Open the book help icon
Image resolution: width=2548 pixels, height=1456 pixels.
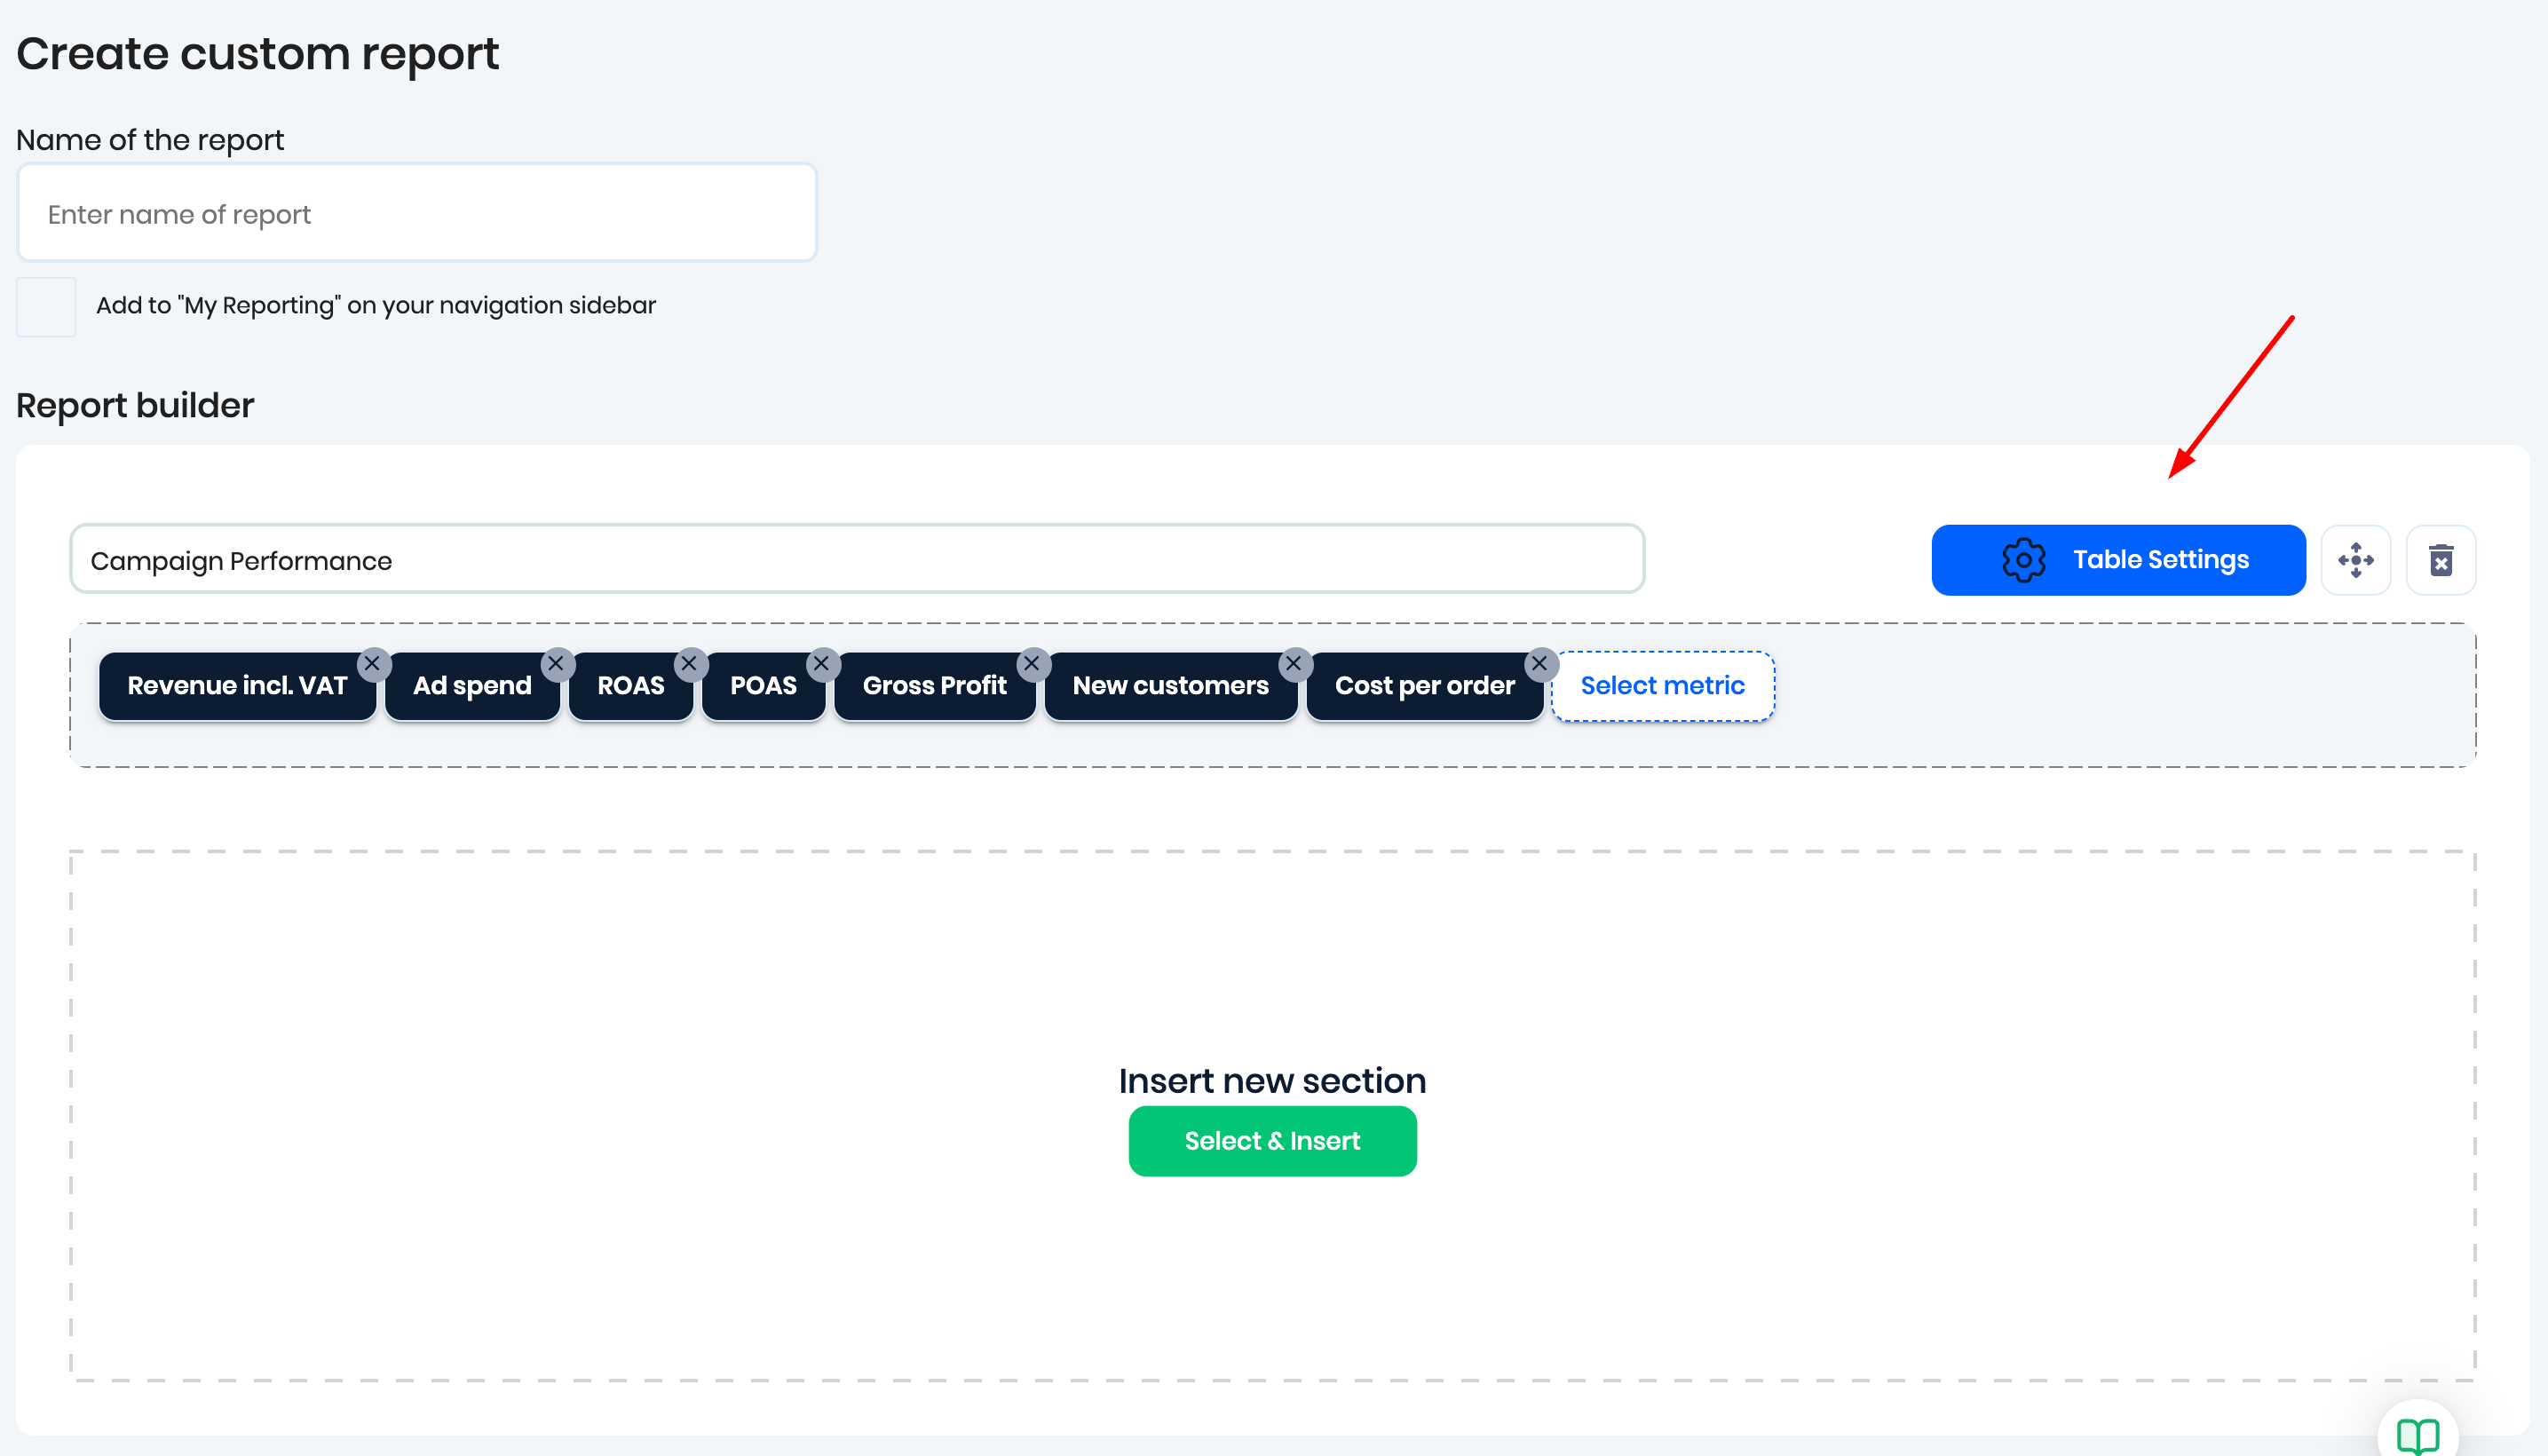click(2417, 1434)
